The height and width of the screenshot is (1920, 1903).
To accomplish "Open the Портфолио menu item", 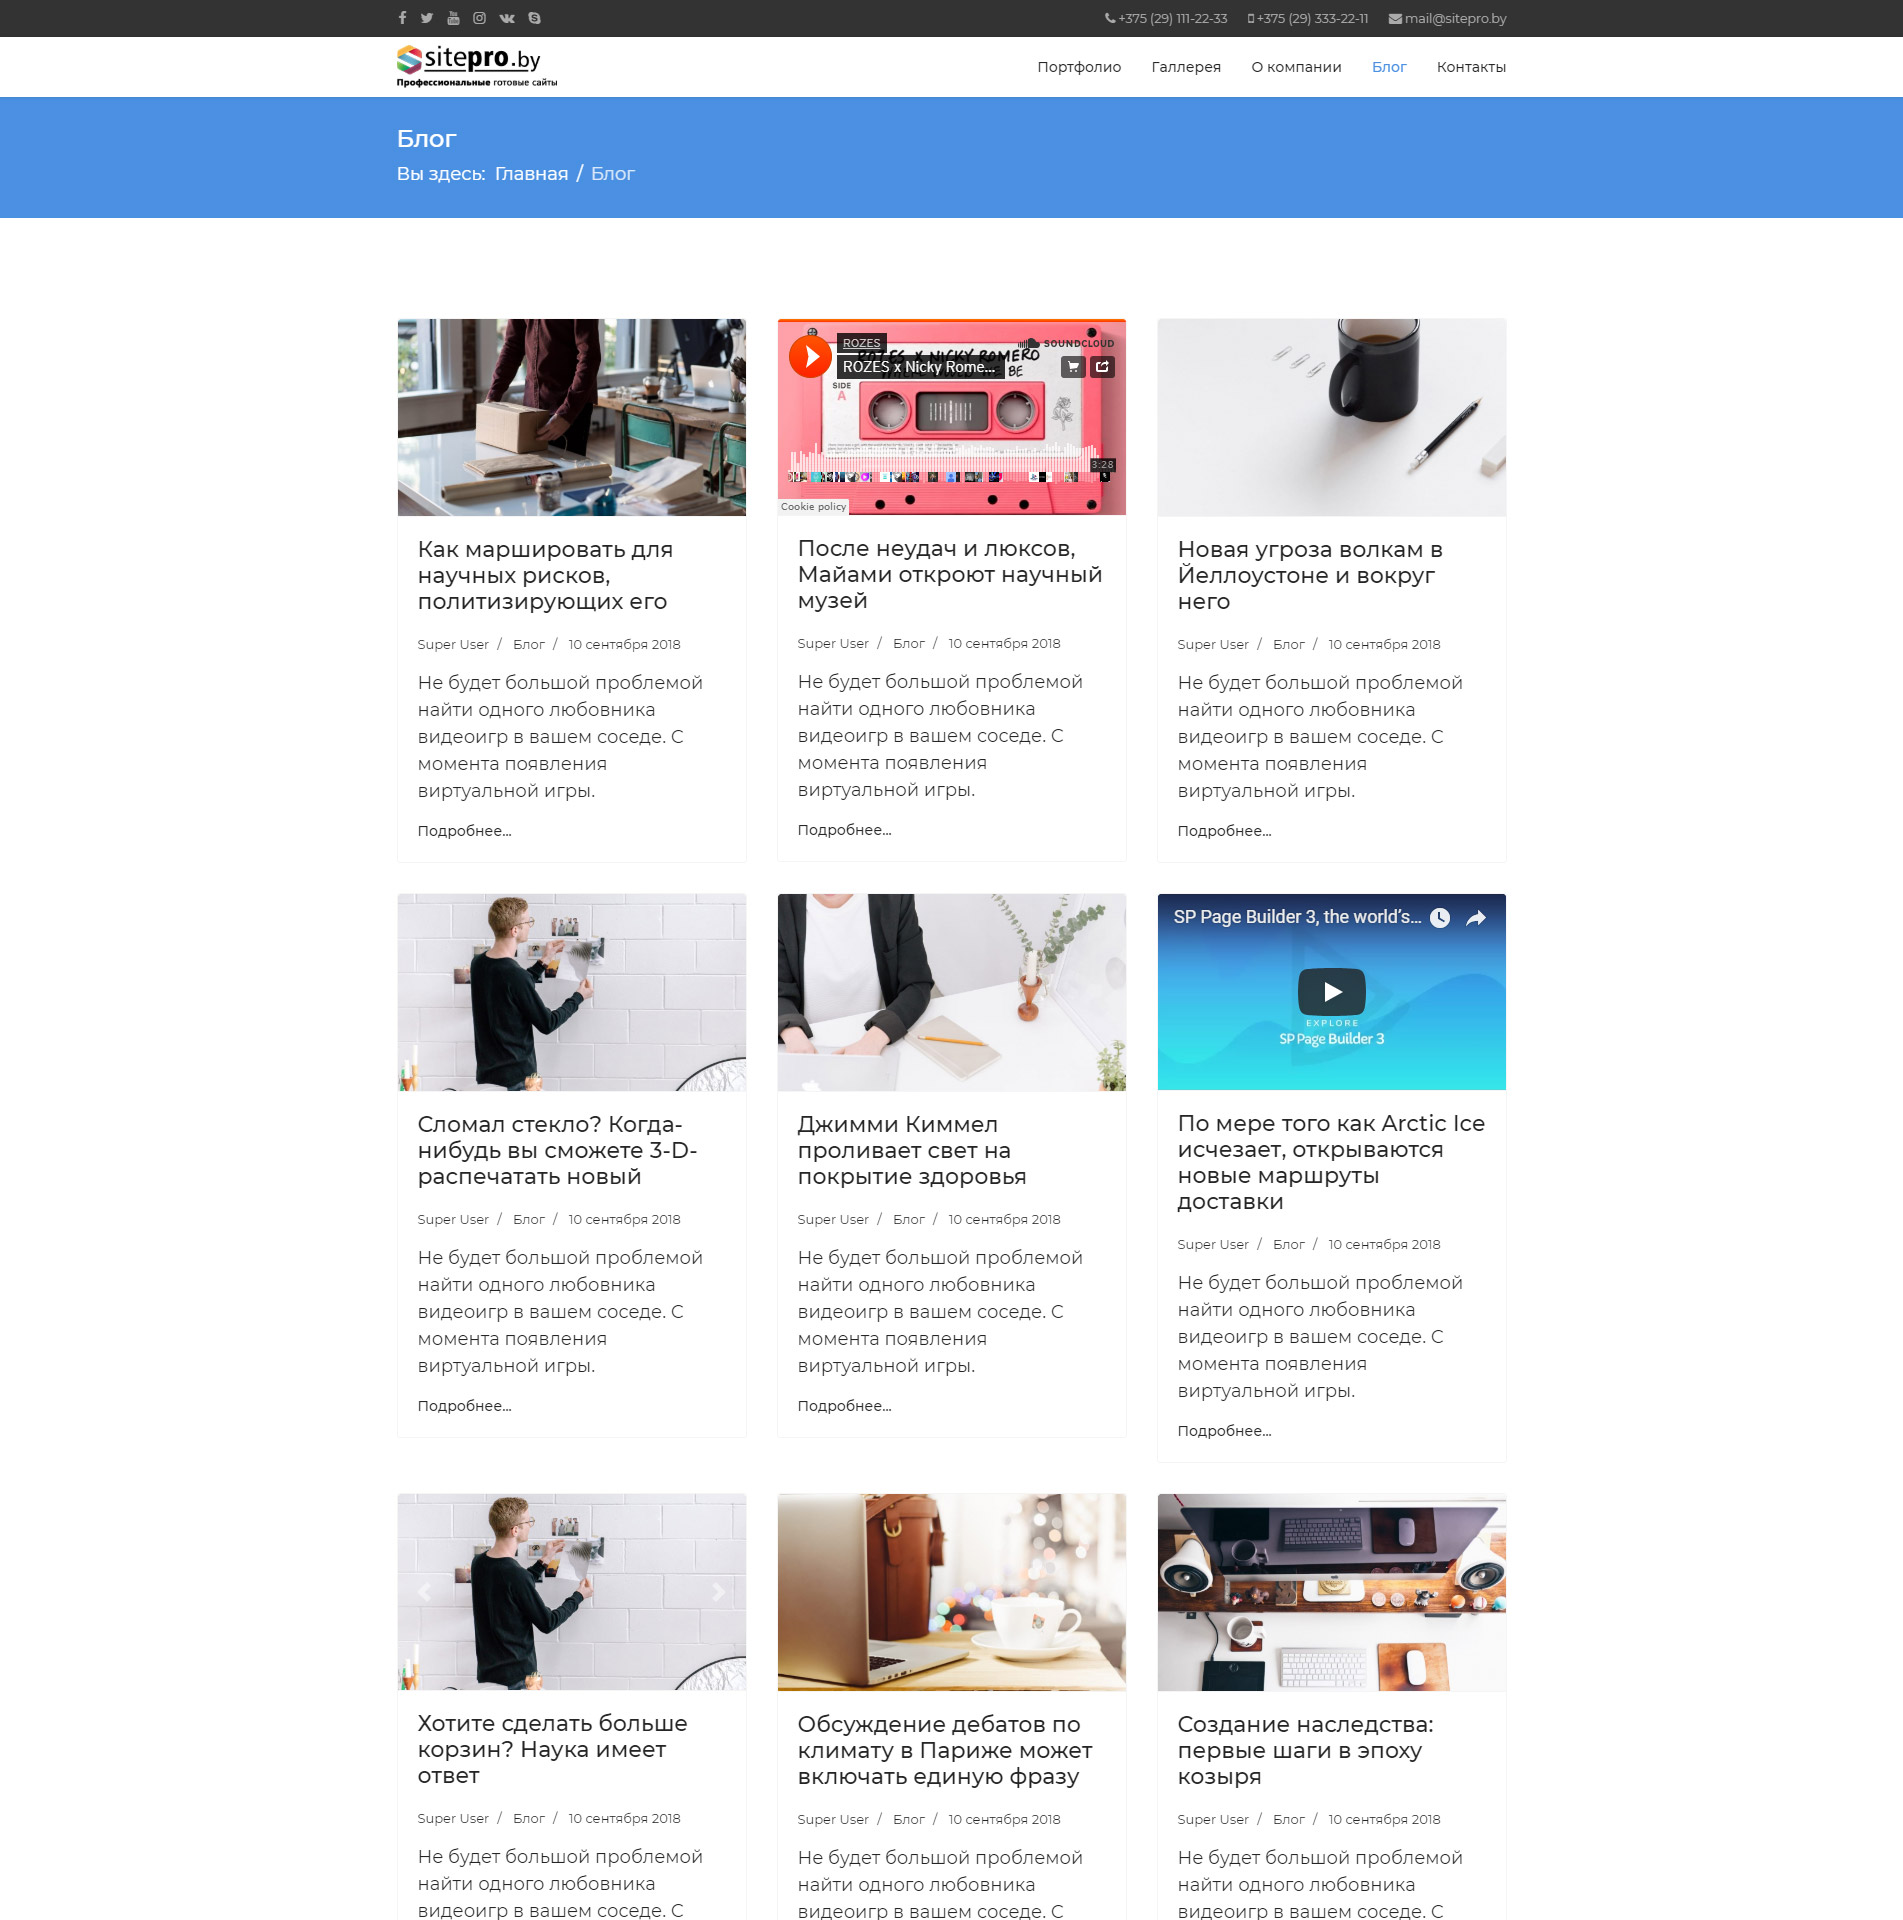I will tap(1079, 67).
